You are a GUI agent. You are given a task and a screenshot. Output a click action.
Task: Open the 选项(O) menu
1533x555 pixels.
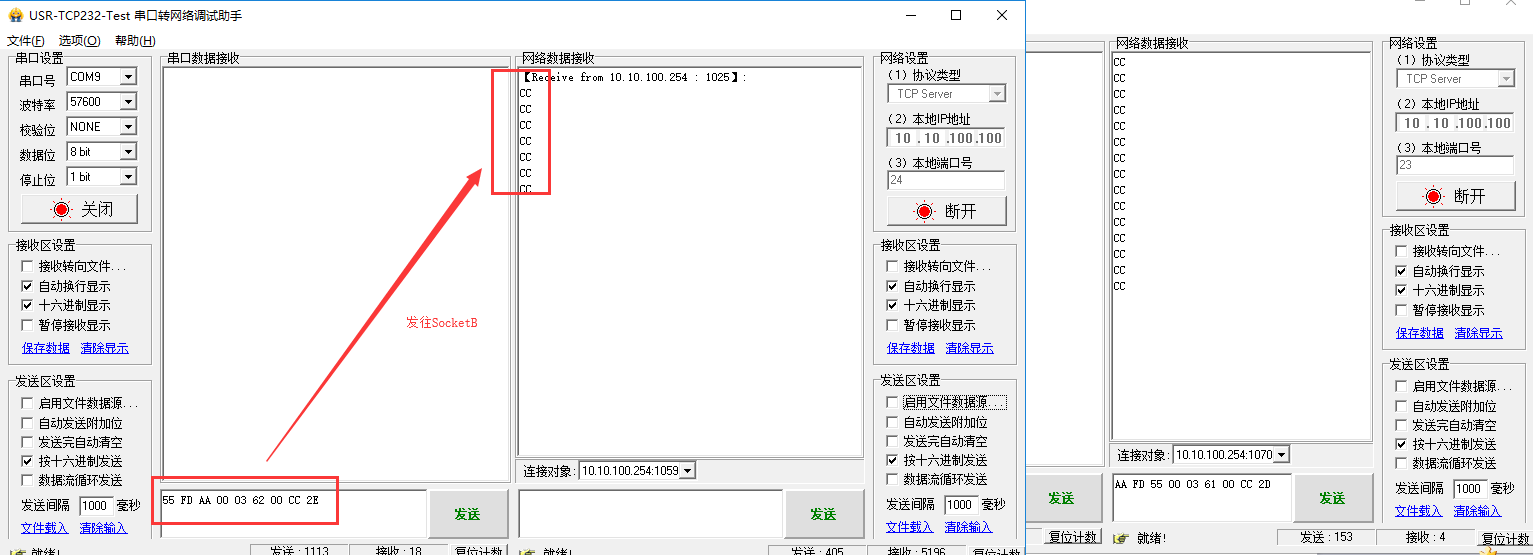click(79, 41)
